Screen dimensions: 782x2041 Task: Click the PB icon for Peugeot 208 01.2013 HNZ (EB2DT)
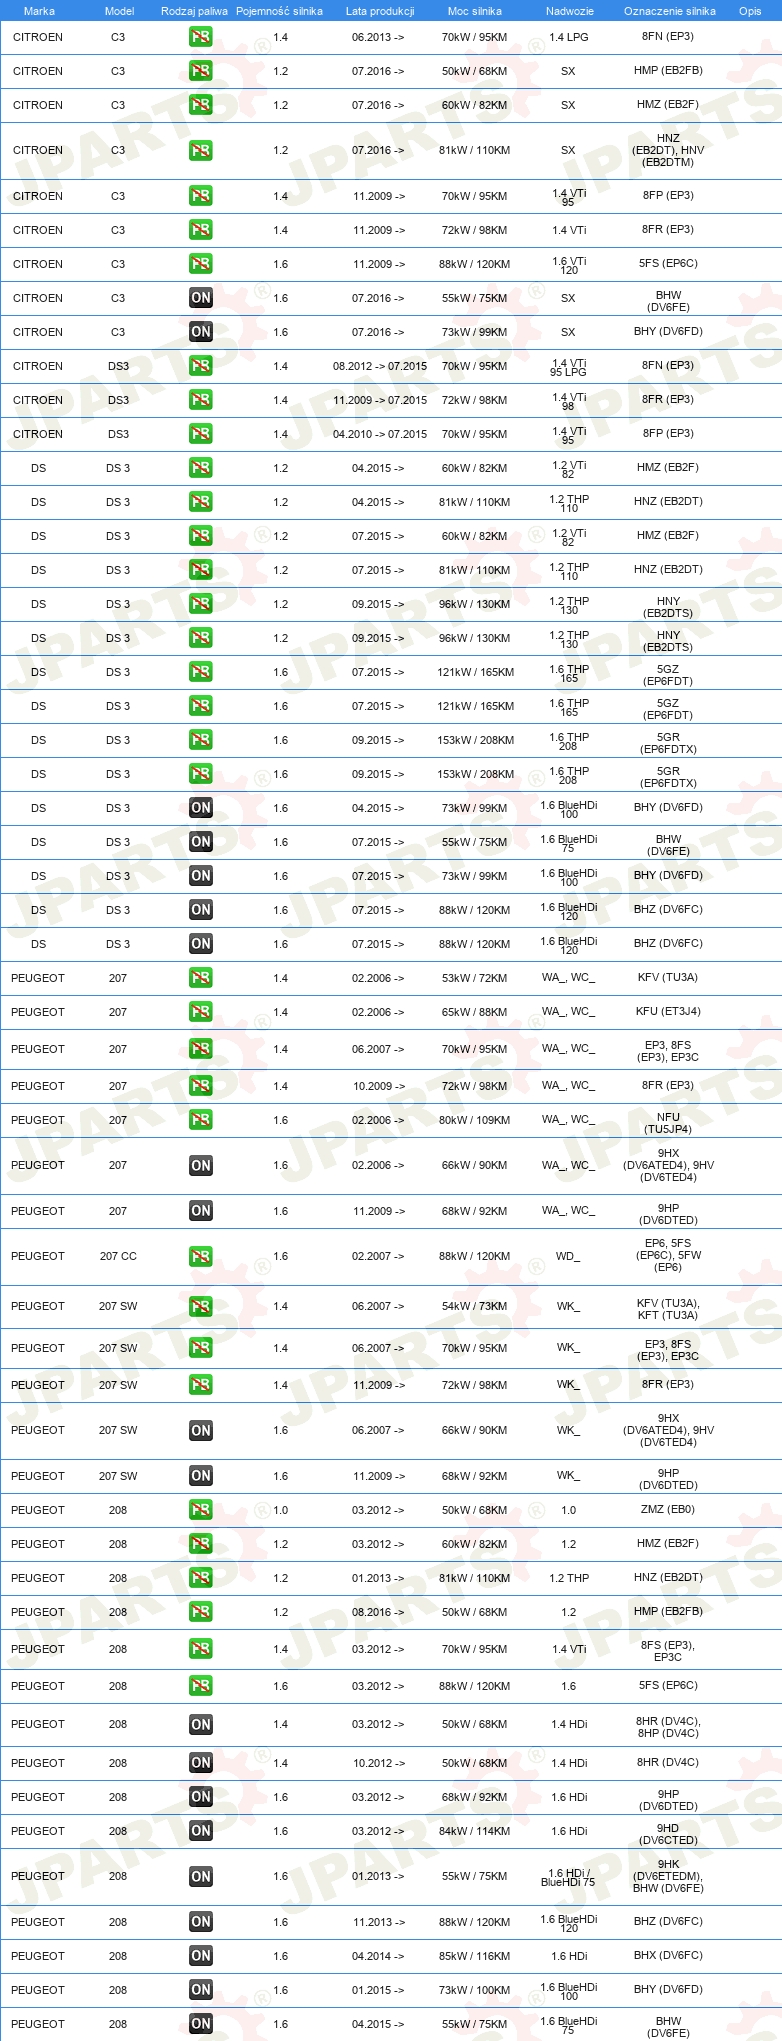pyautogui.click(x=200, y=1578)
